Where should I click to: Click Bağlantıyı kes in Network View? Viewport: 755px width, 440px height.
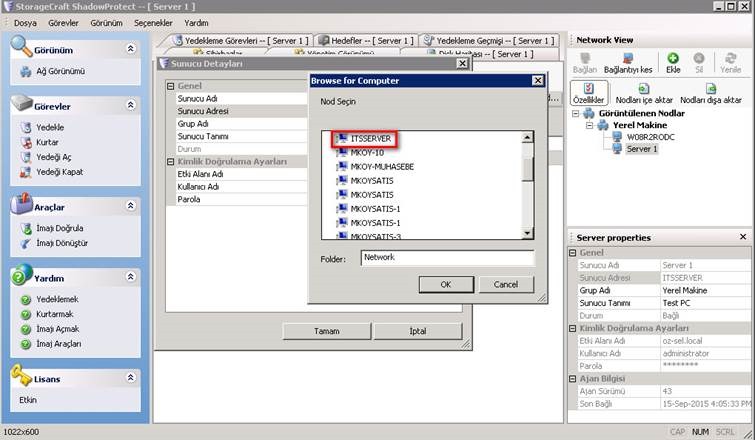click(x=628, y=63)
